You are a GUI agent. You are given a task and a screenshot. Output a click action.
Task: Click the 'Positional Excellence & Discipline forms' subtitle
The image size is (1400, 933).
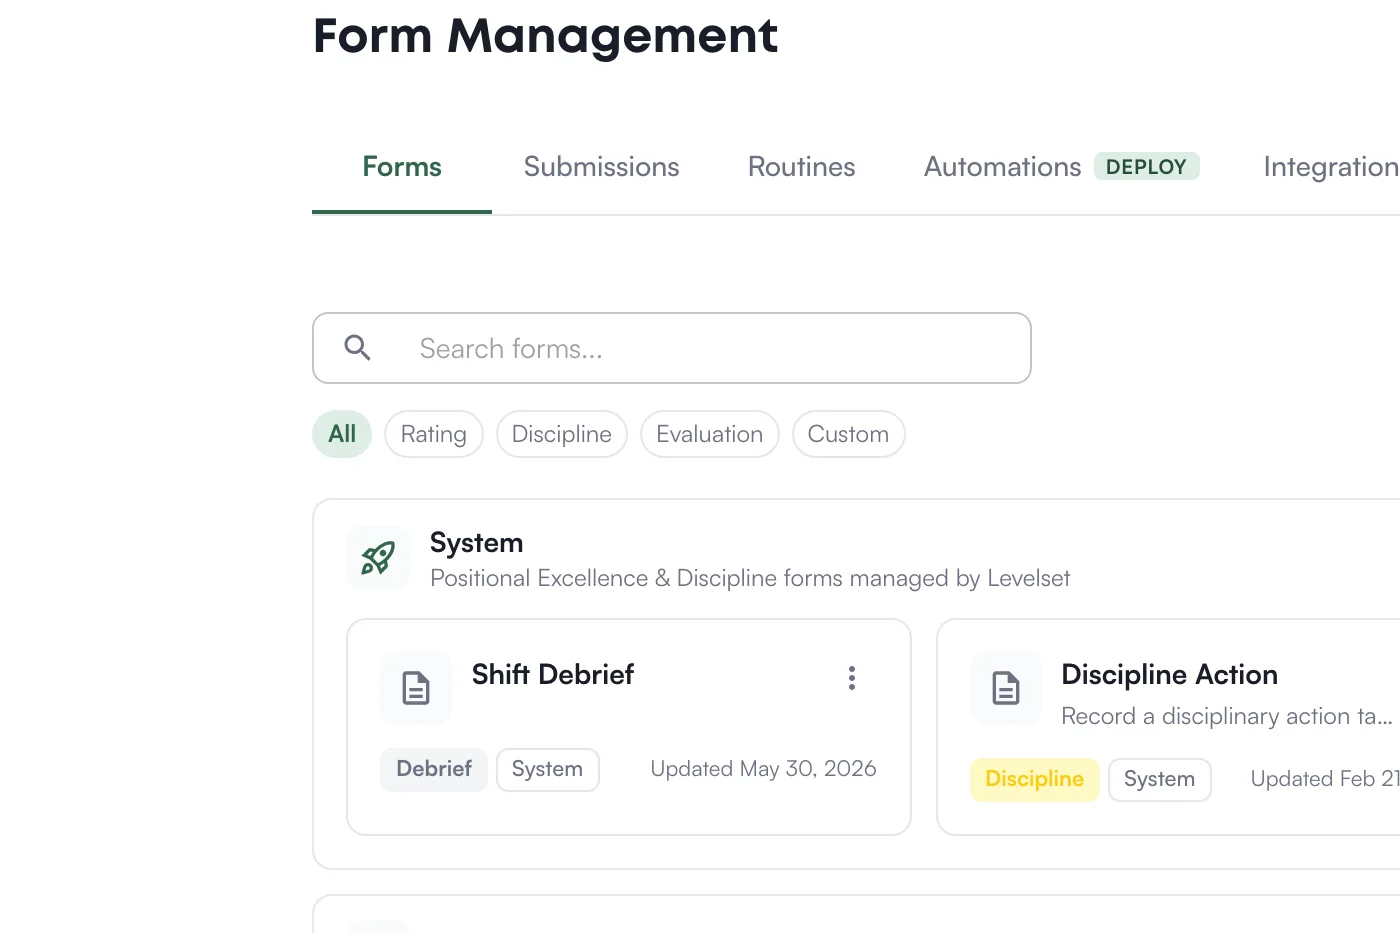coord(750,578)
